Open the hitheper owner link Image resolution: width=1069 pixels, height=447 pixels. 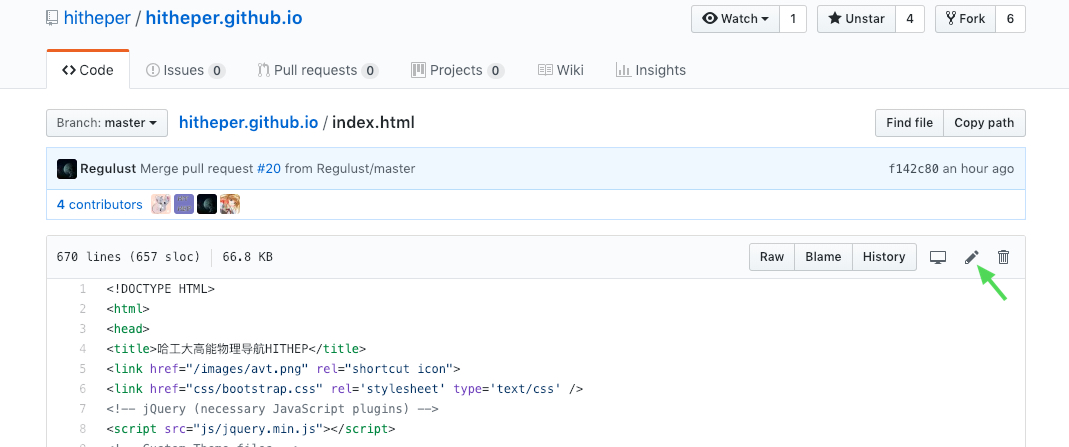97,18
